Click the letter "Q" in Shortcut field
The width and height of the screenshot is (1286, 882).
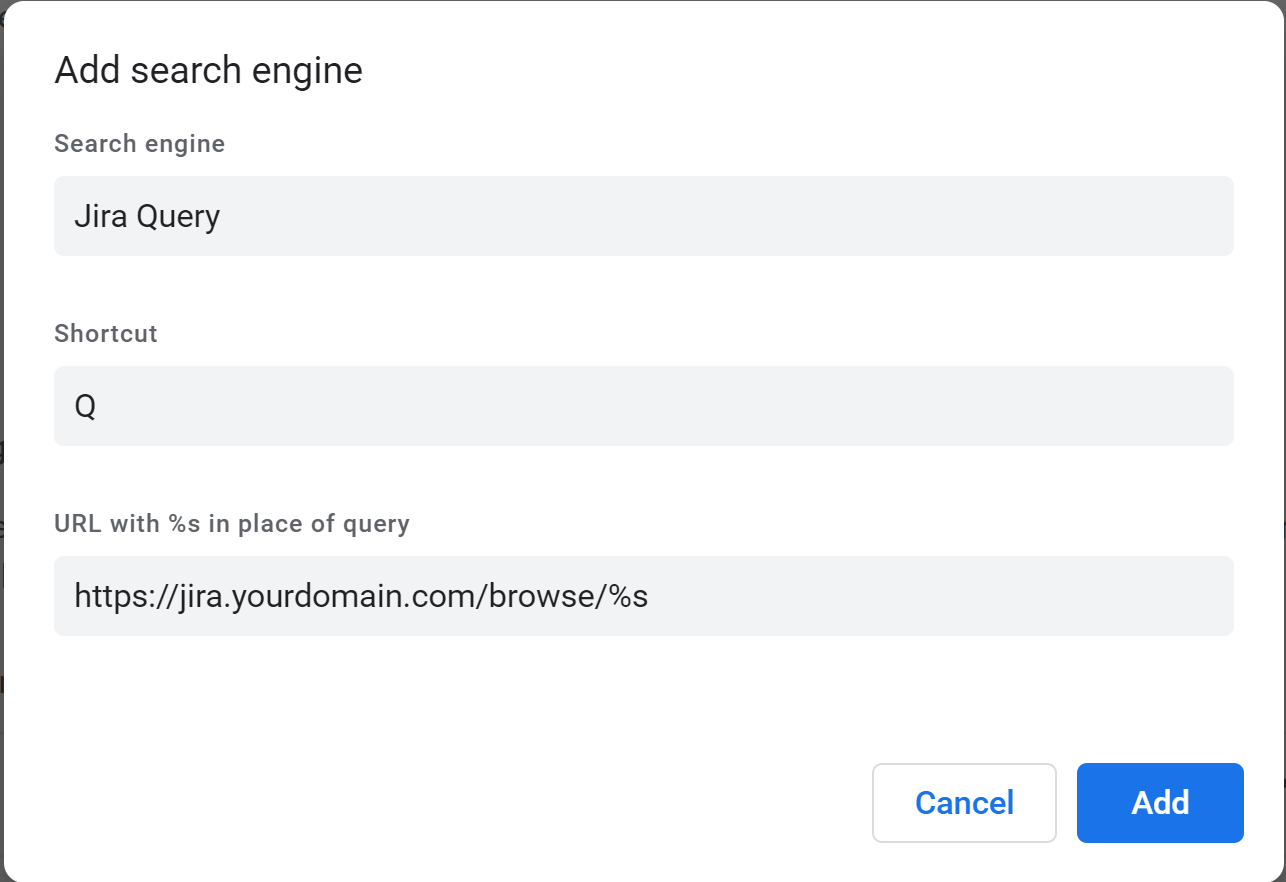[x=86, y=406]
